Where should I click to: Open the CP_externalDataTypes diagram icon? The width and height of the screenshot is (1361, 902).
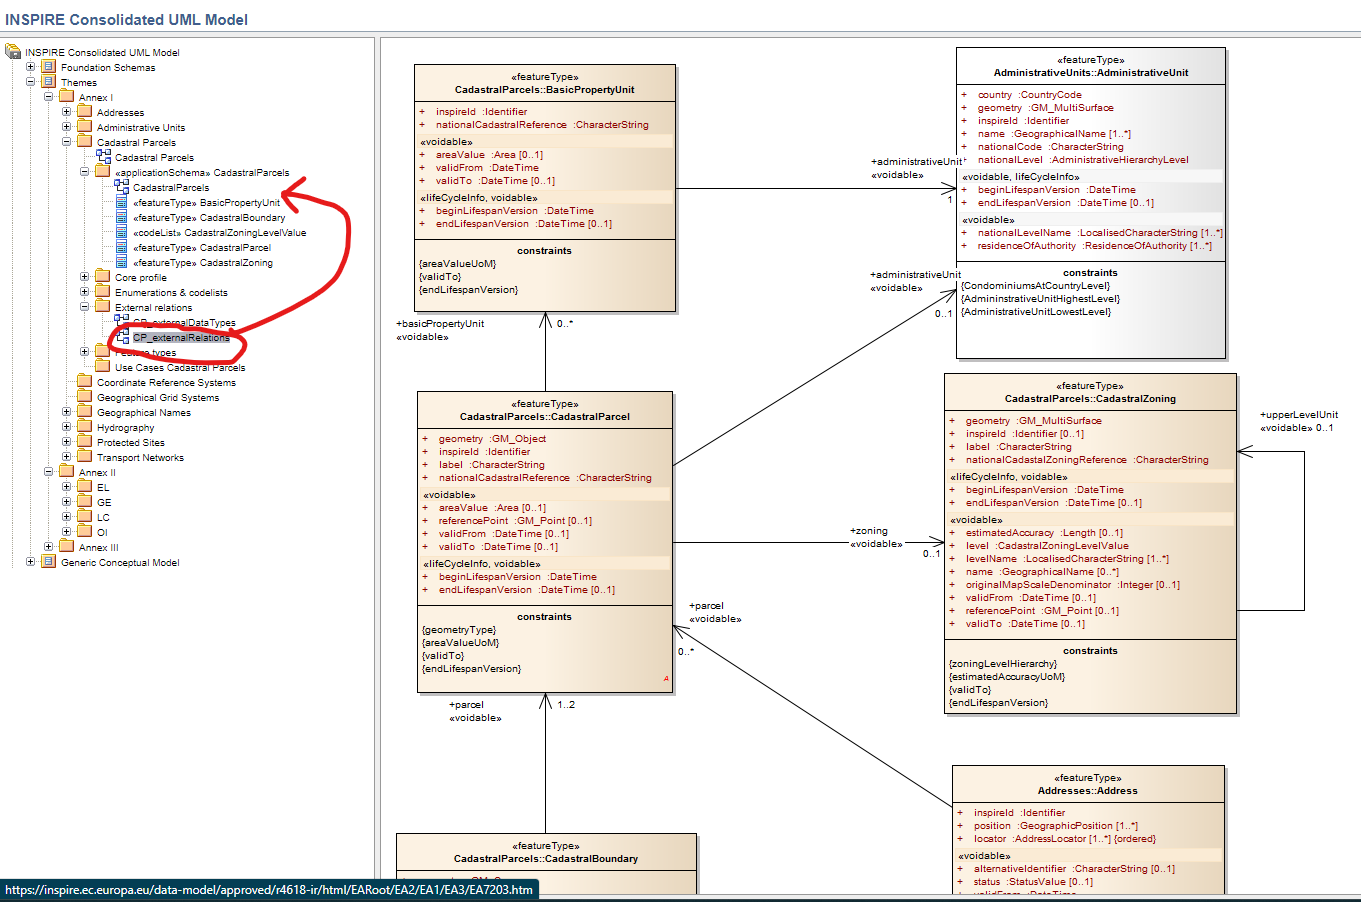point(120,322)
